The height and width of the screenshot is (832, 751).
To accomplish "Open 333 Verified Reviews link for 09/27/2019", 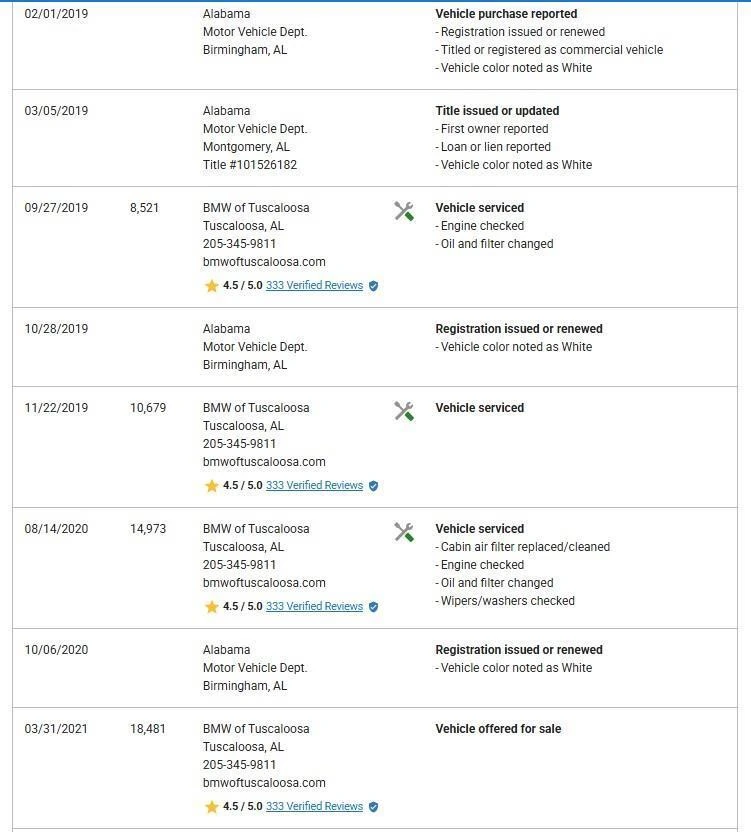I will coord(314,286).
